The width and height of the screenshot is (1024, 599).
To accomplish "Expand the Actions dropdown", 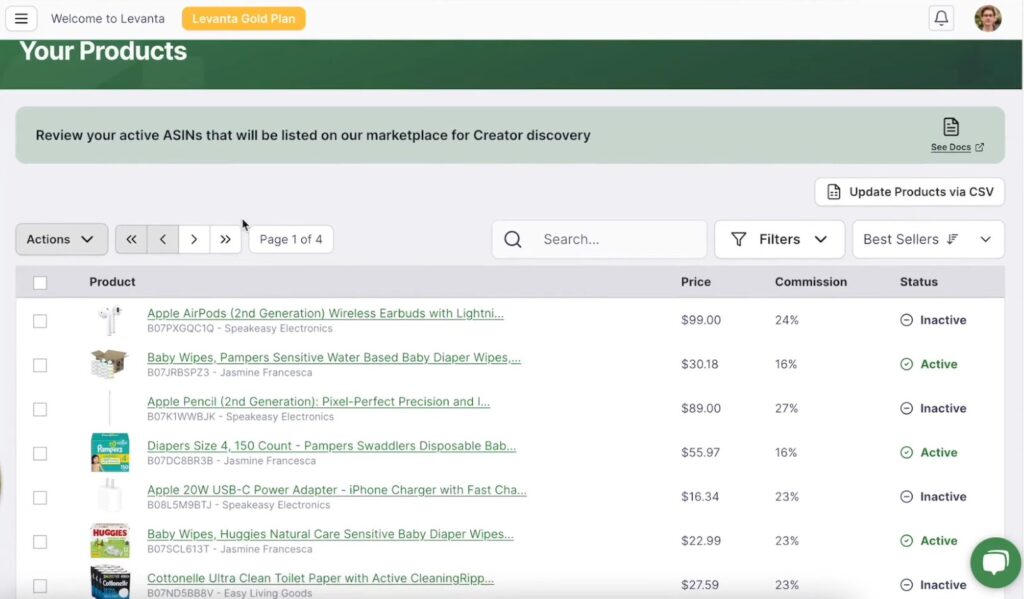I will 61,239.
